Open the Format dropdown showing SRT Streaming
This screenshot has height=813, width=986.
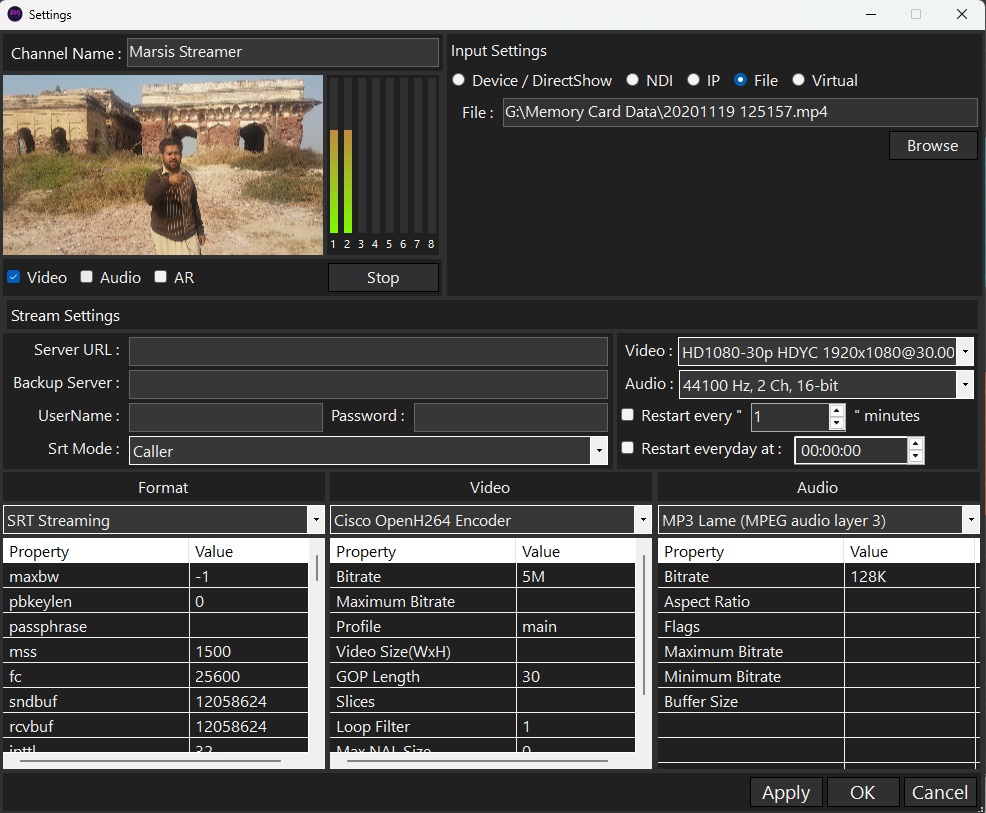[x=316, y=520]
